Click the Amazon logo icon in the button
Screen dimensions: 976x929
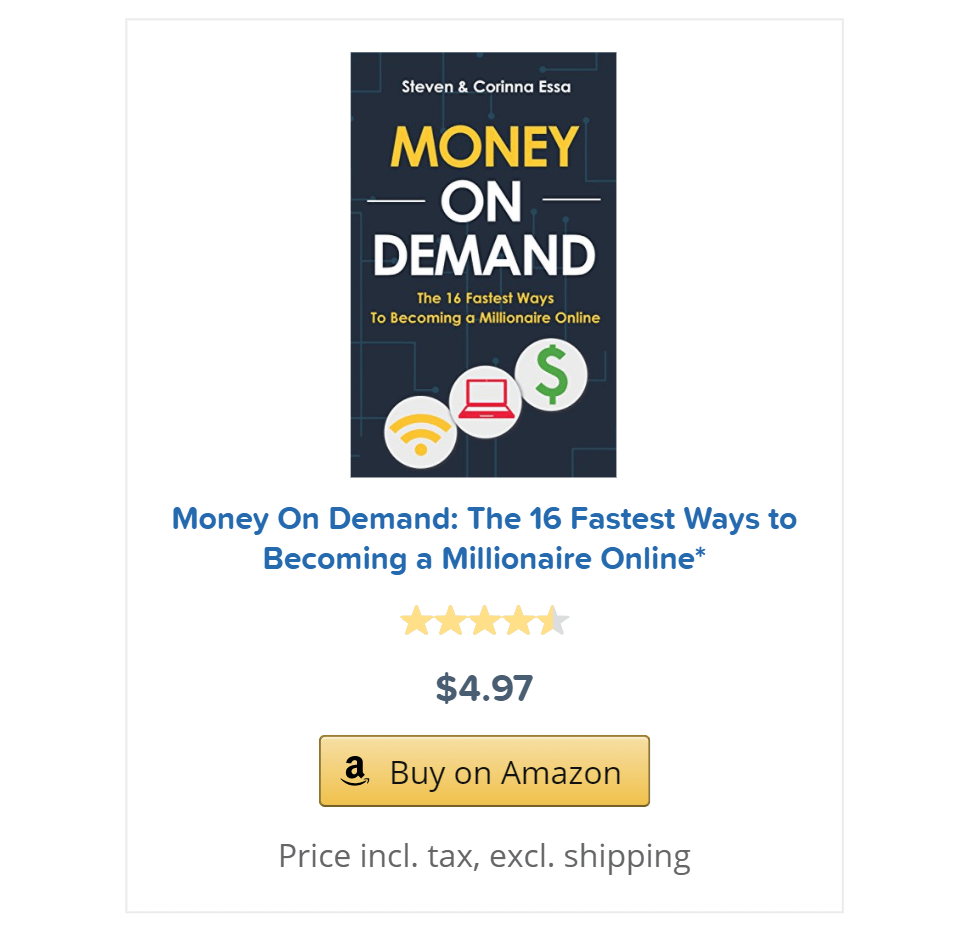click(355, 771)
